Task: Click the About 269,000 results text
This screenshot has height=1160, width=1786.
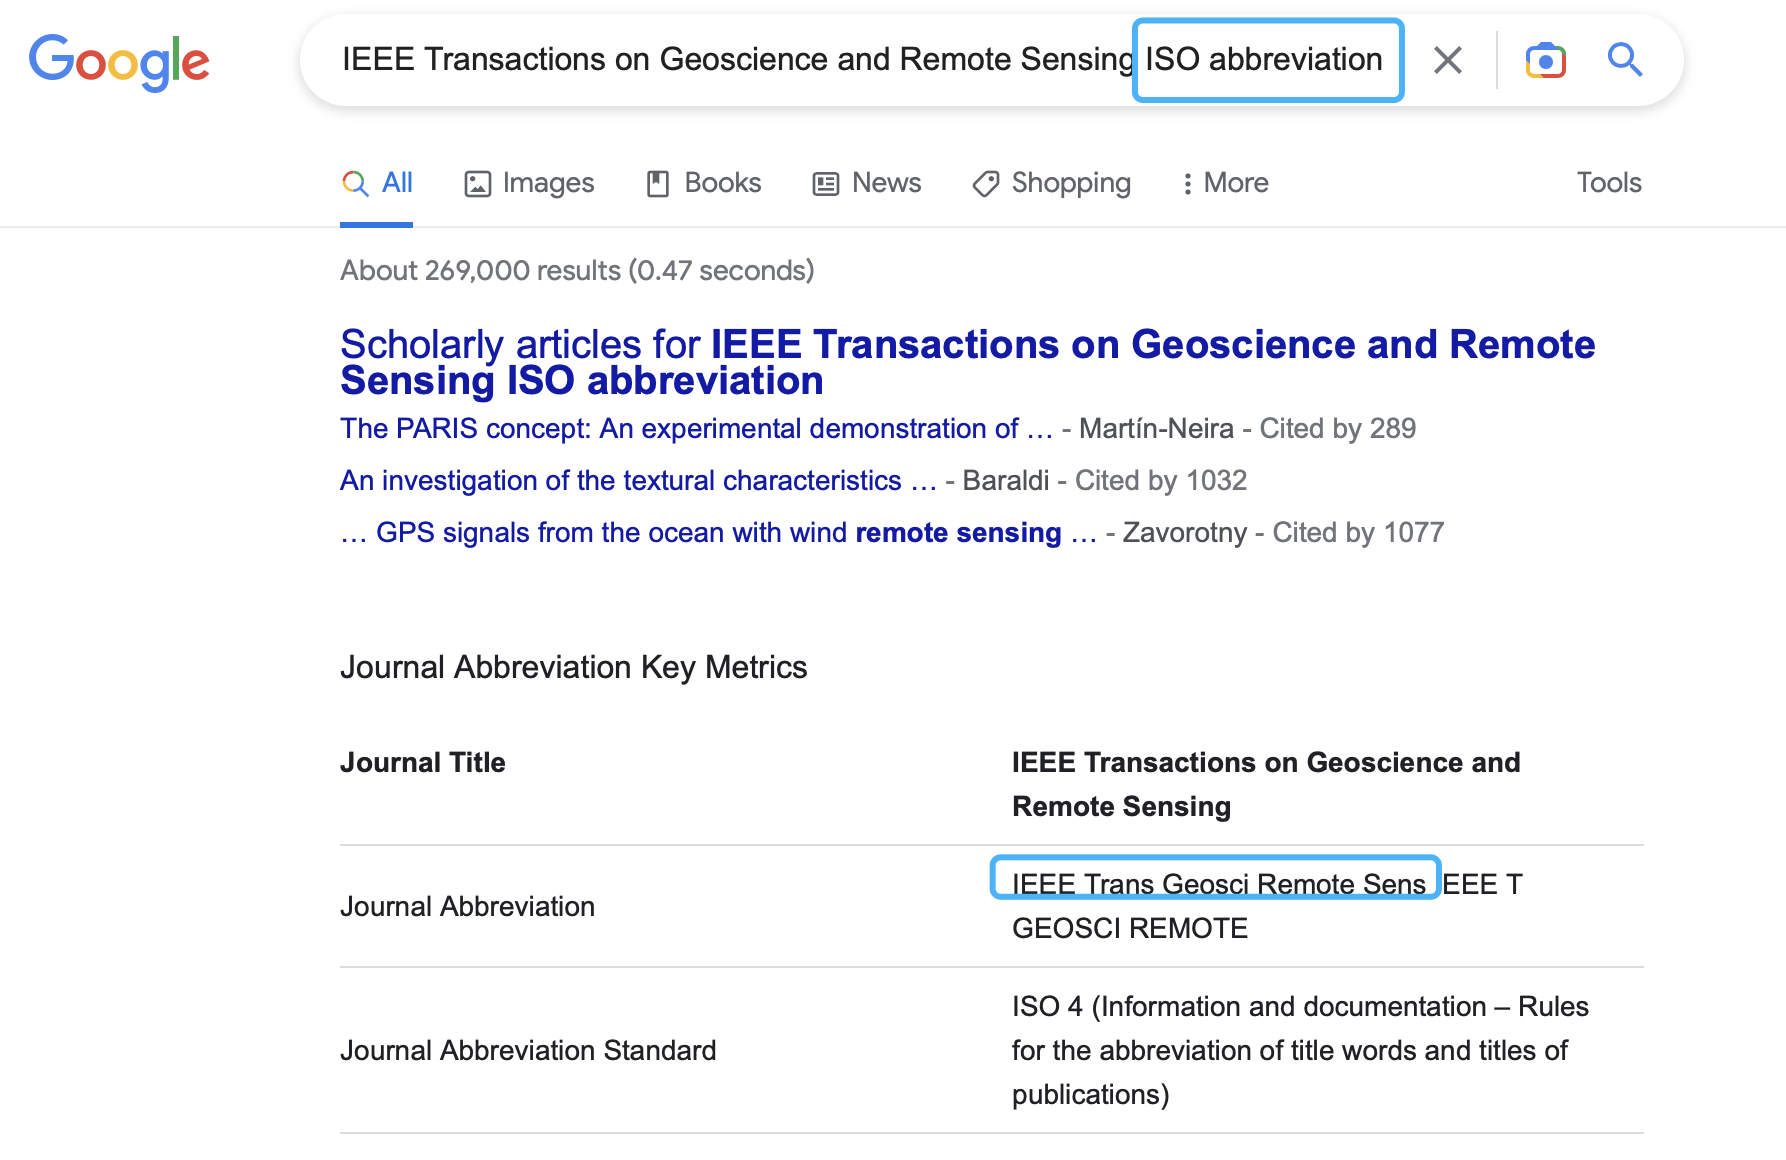Action: coord(577,270)
